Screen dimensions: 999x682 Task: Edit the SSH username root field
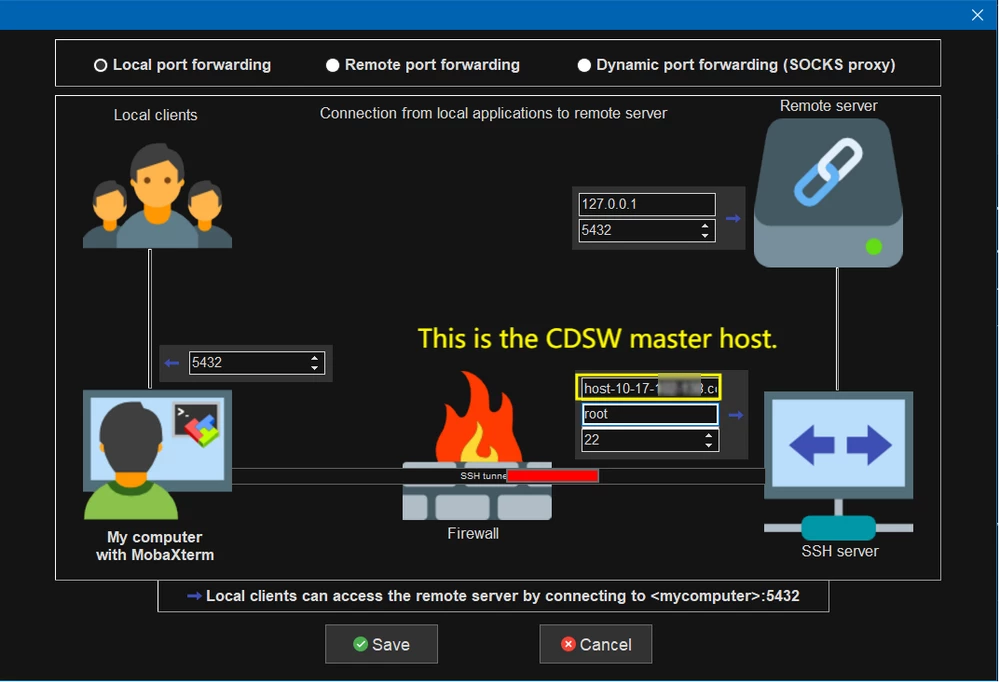pos(650,414)
